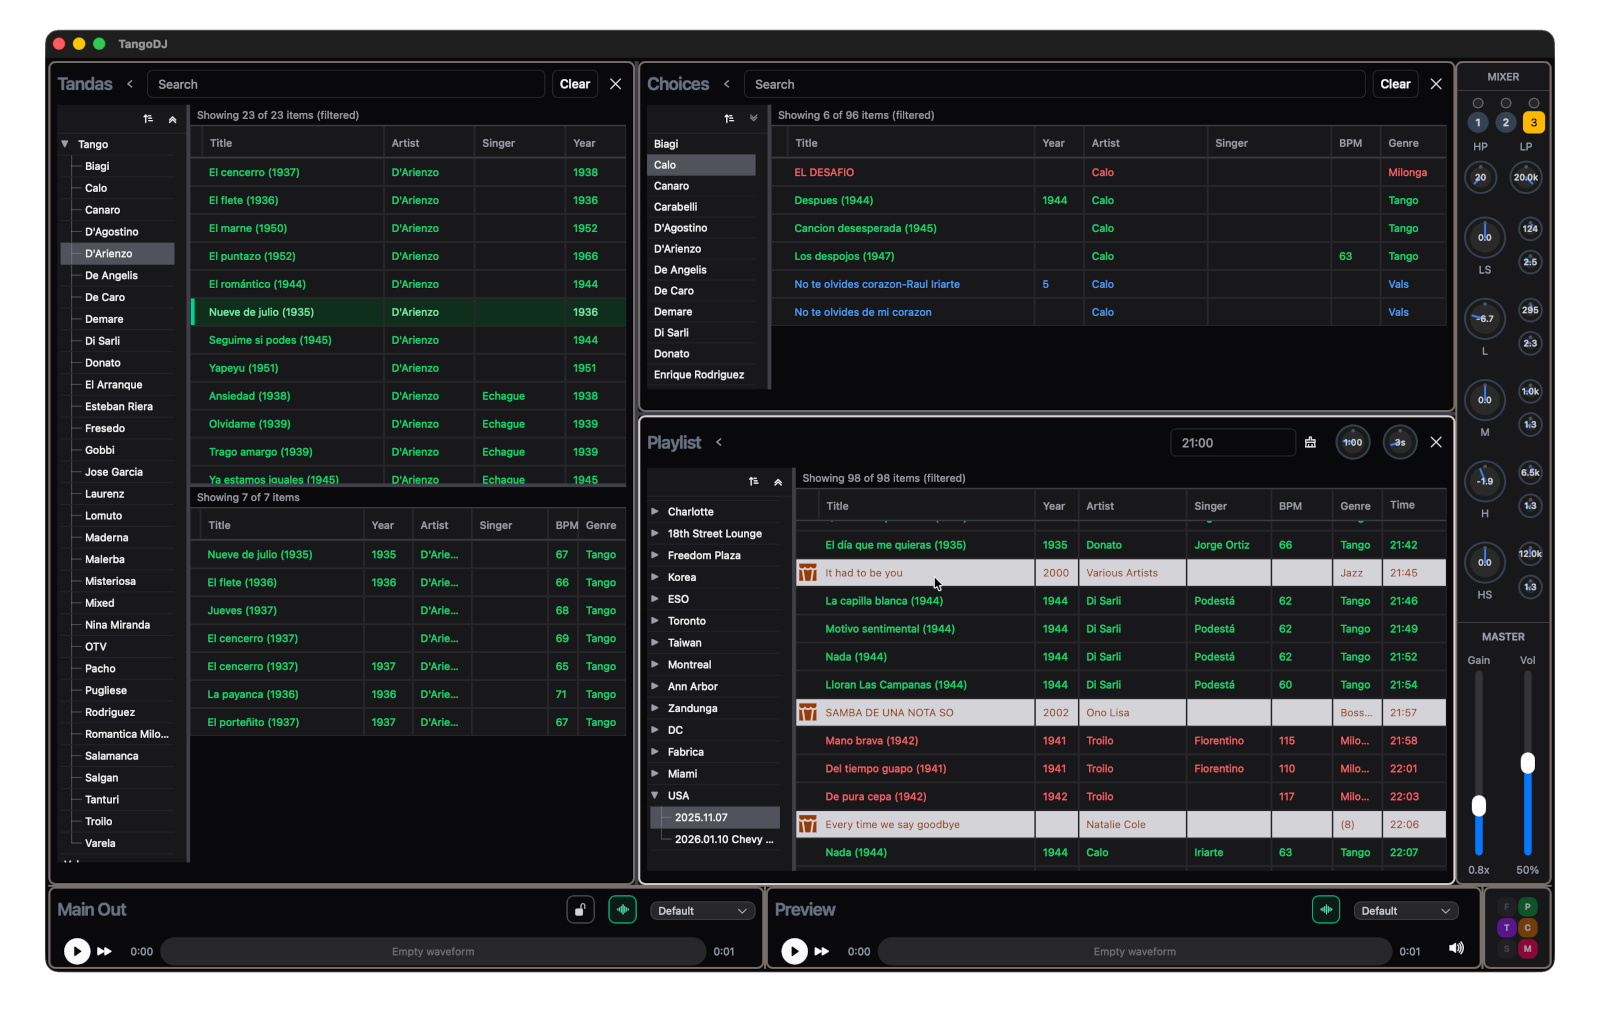The height and width of the screenshot is (1033, 1600).
Task: Toggle the purple T panel button
Action: pos(1507,928)
